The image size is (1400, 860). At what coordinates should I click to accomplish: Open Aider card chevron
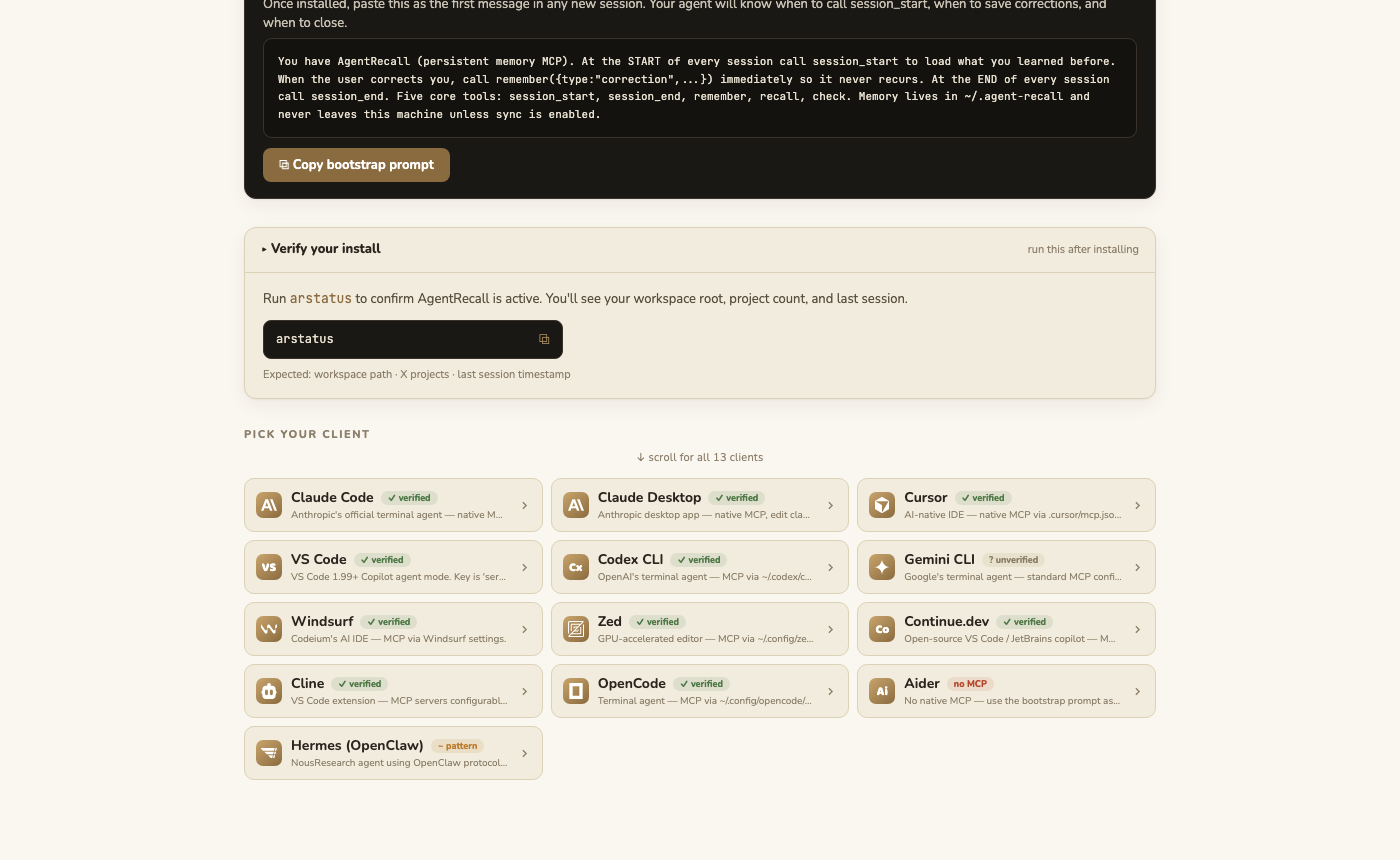1137,692
